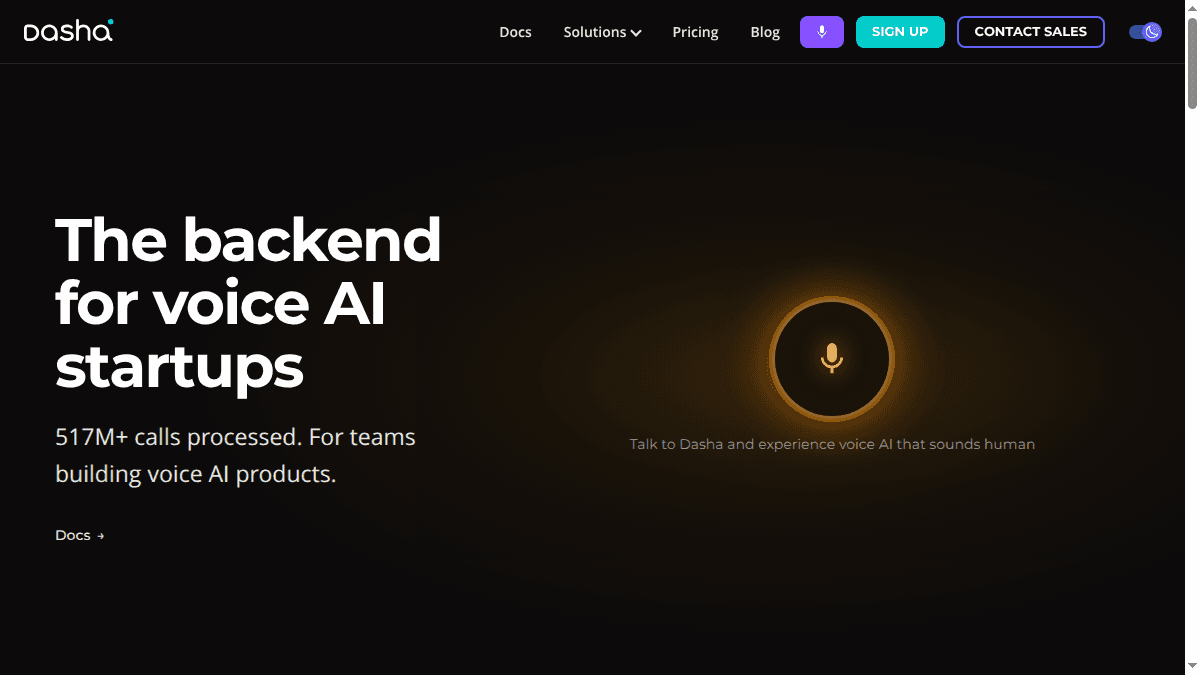Go to the Blog page

point(765,32)
